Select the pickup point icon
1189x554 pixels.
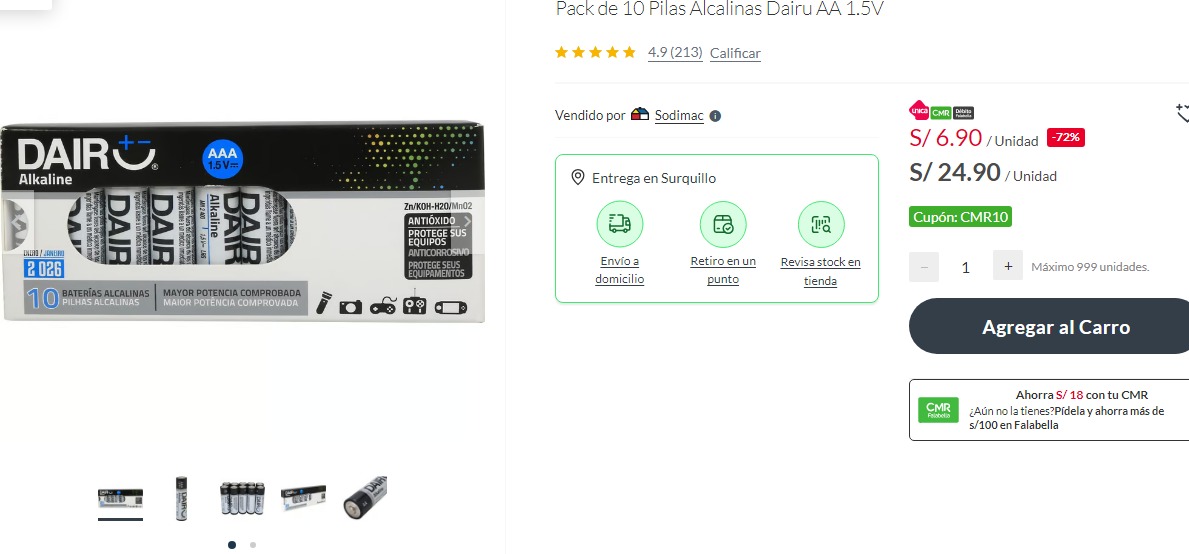coord(723,224)
